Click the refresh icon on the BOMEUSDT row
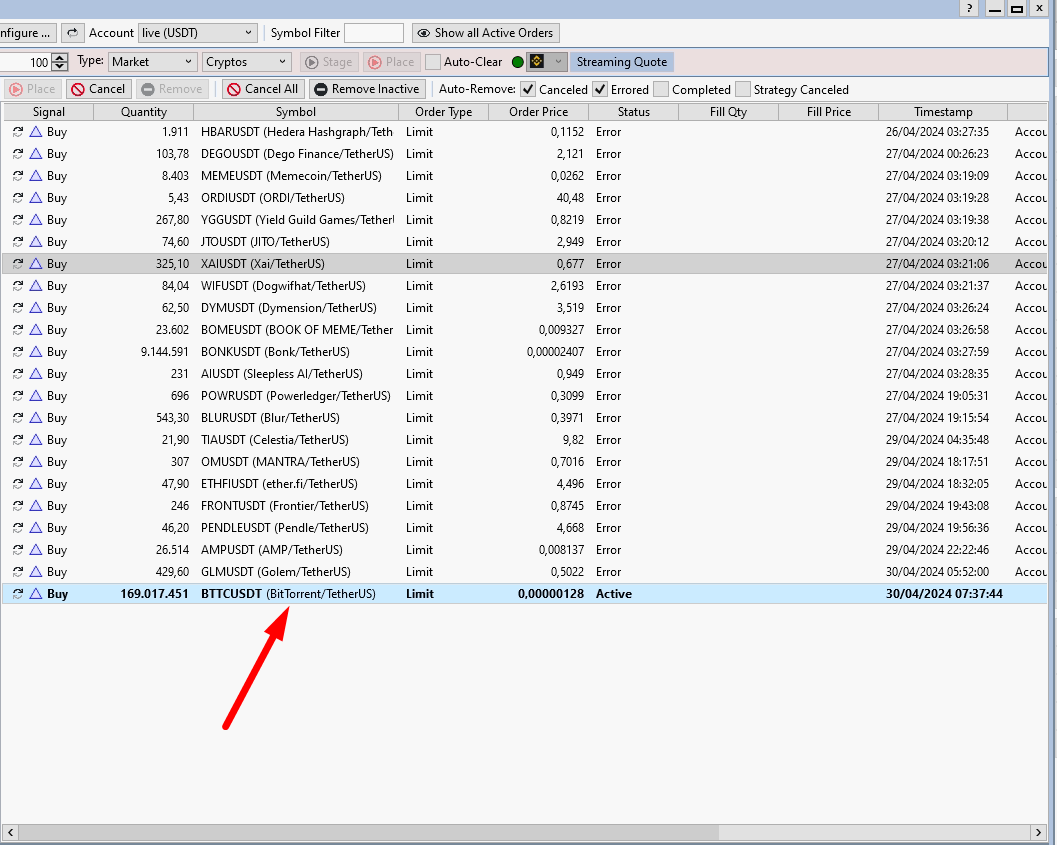The height and width of the screenshot is (845, 1057). tap(18, 330)
